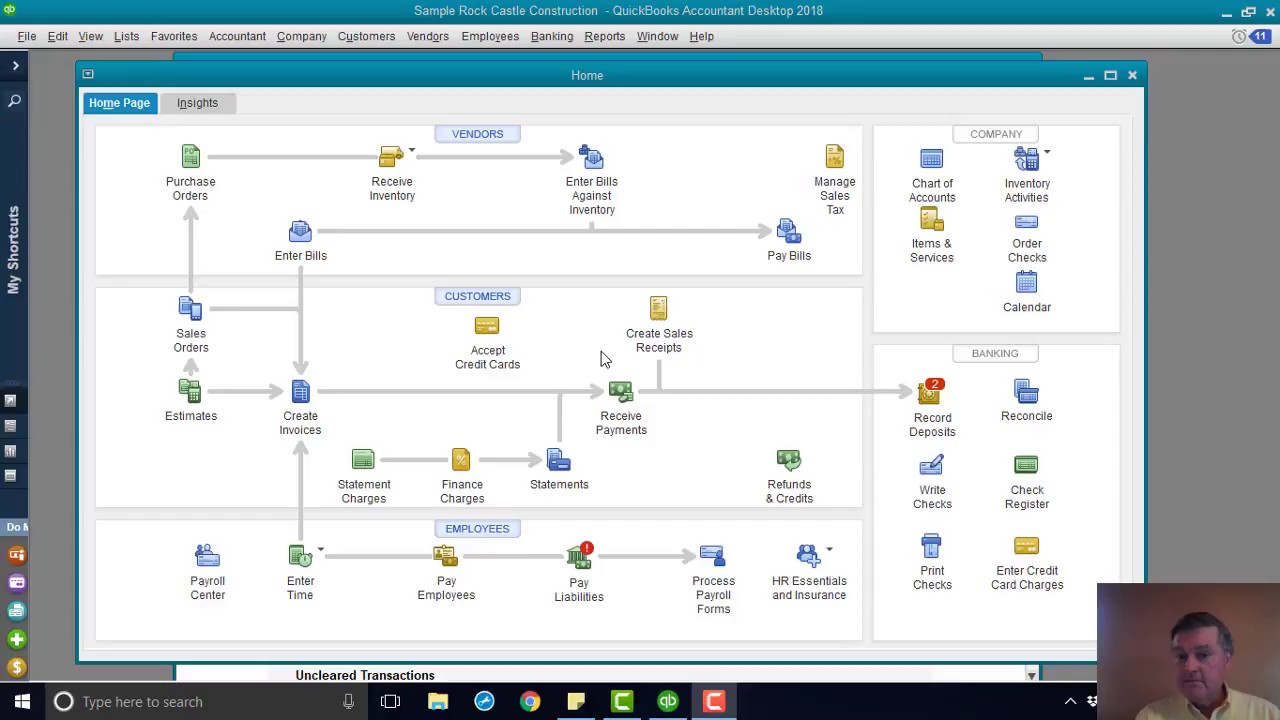Open Sales Orders
1280x720 pixels.
tap(190, 309)
